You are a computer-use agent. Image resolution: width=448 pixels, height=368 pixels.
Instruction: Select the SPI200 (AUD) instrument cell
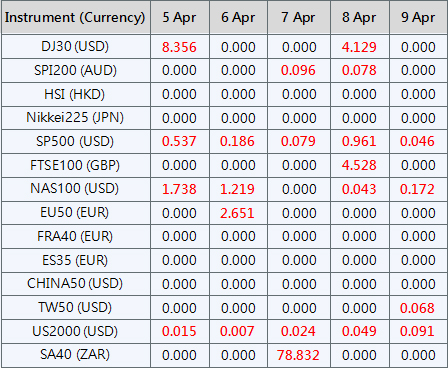(75, 70)
